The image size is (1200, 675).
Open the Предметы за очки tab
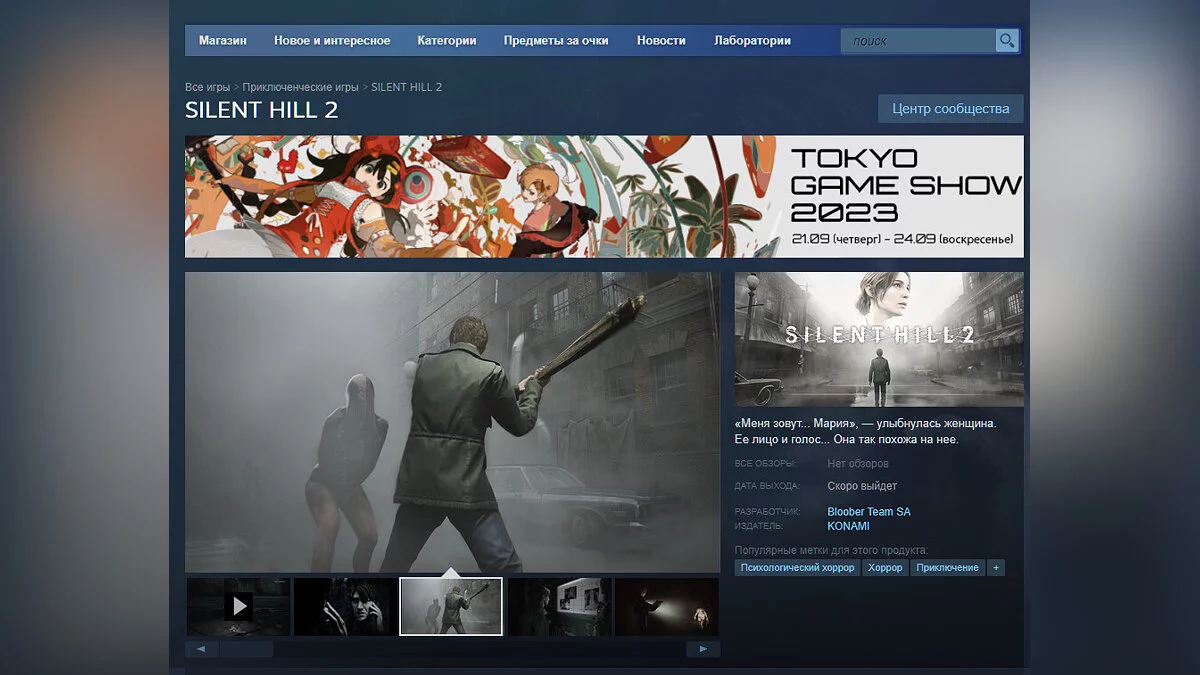coord(556,41)
